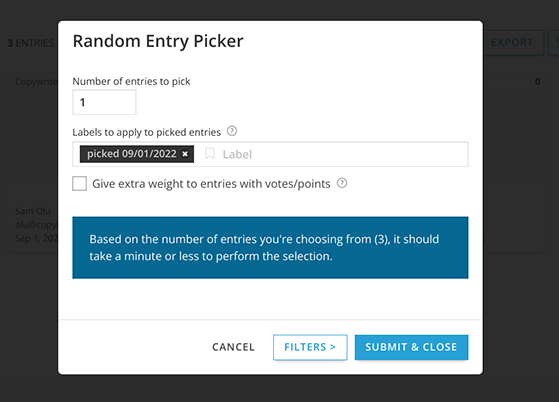
Task: Click the Give extra weight label text
Action: 211,184
